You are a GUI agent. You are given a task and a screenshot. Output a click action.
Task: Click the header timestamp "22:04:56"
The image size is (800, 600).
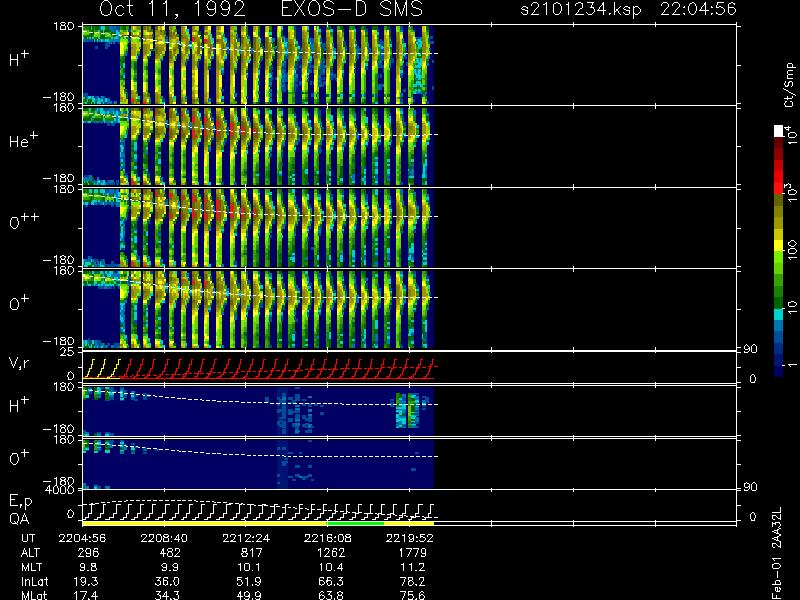[698, 9]
